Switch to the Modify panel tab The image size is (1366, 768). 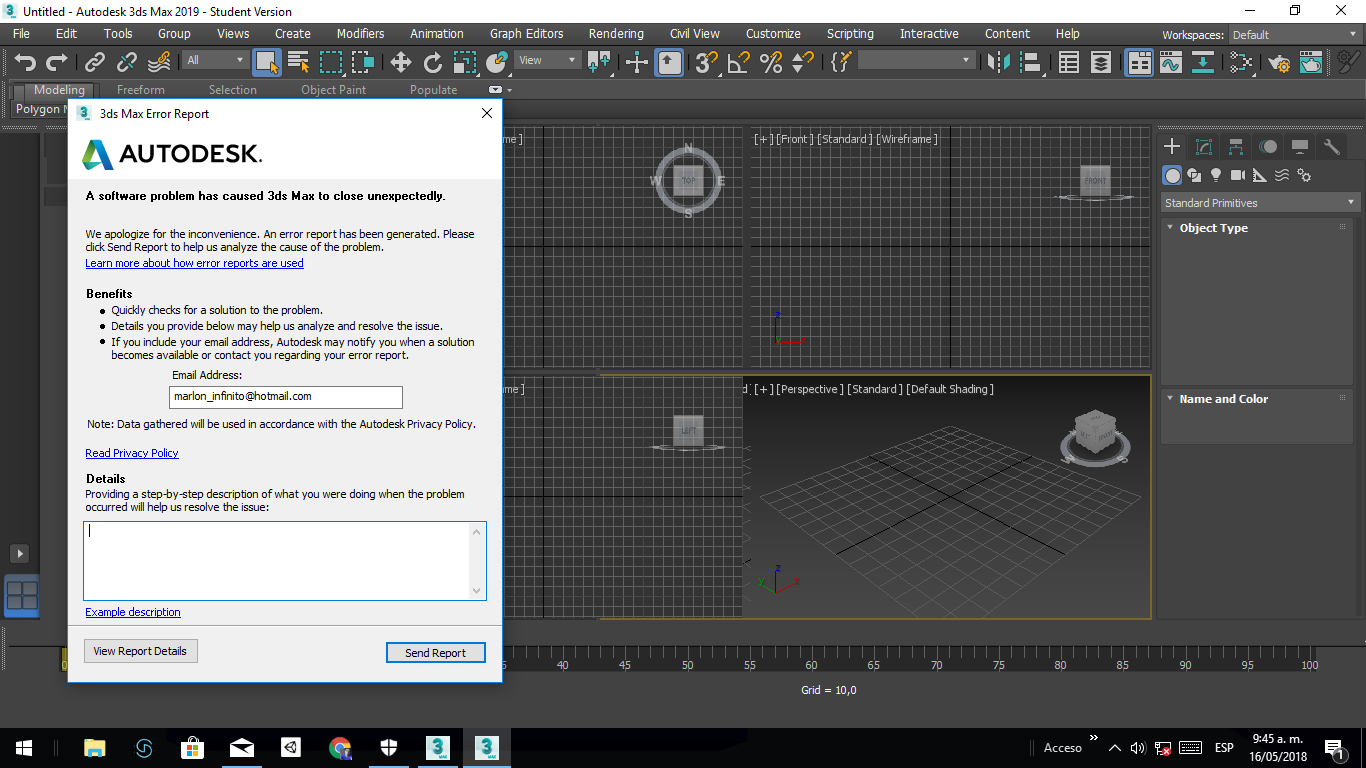tap(1204, 147)
